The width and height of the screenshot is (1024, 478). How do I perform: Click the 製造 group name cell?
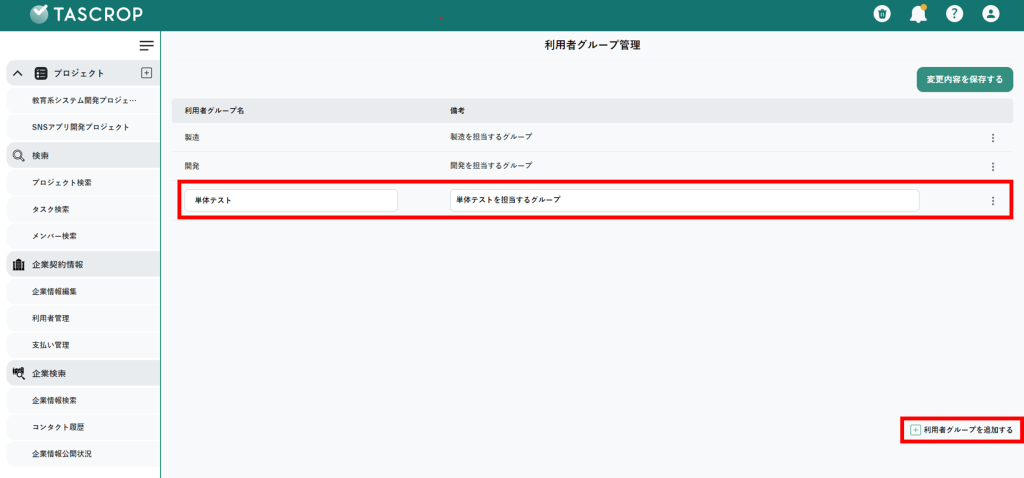[x=192, y=137]
